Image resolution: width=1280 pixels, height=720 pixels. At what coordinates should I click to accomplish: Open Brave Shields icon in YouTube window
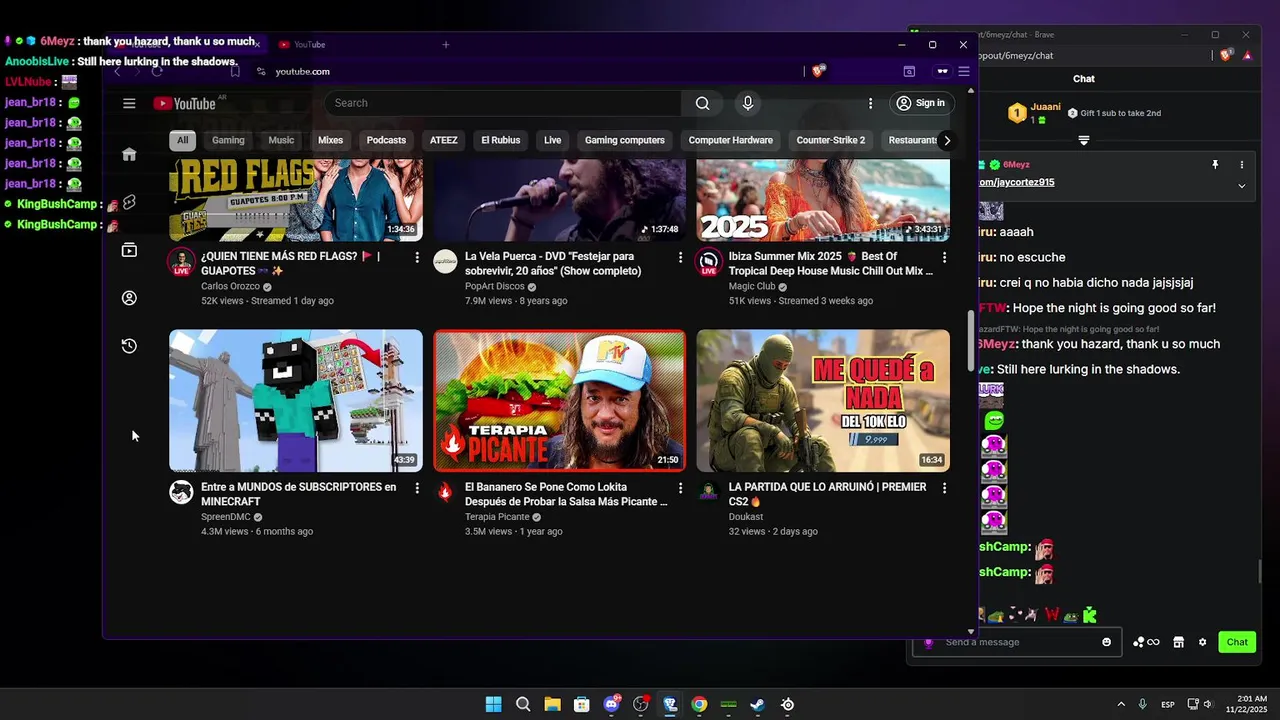point(818,71)
